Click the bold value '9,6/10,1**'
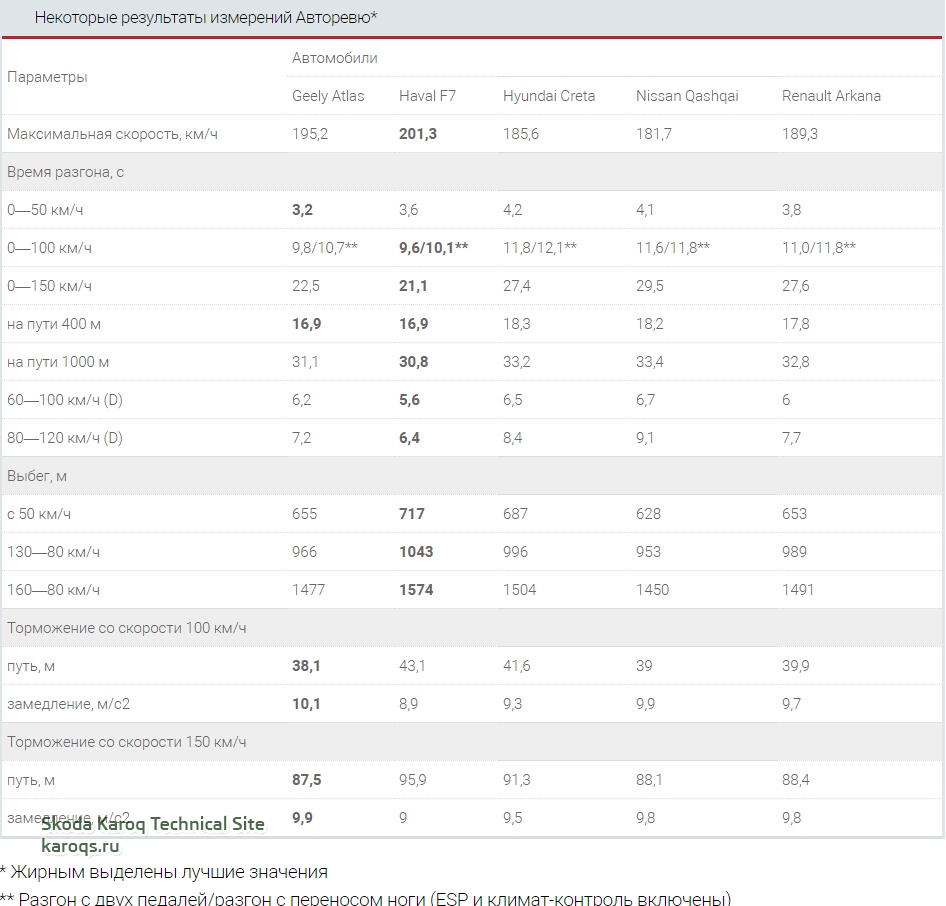 tap(433, 248)
